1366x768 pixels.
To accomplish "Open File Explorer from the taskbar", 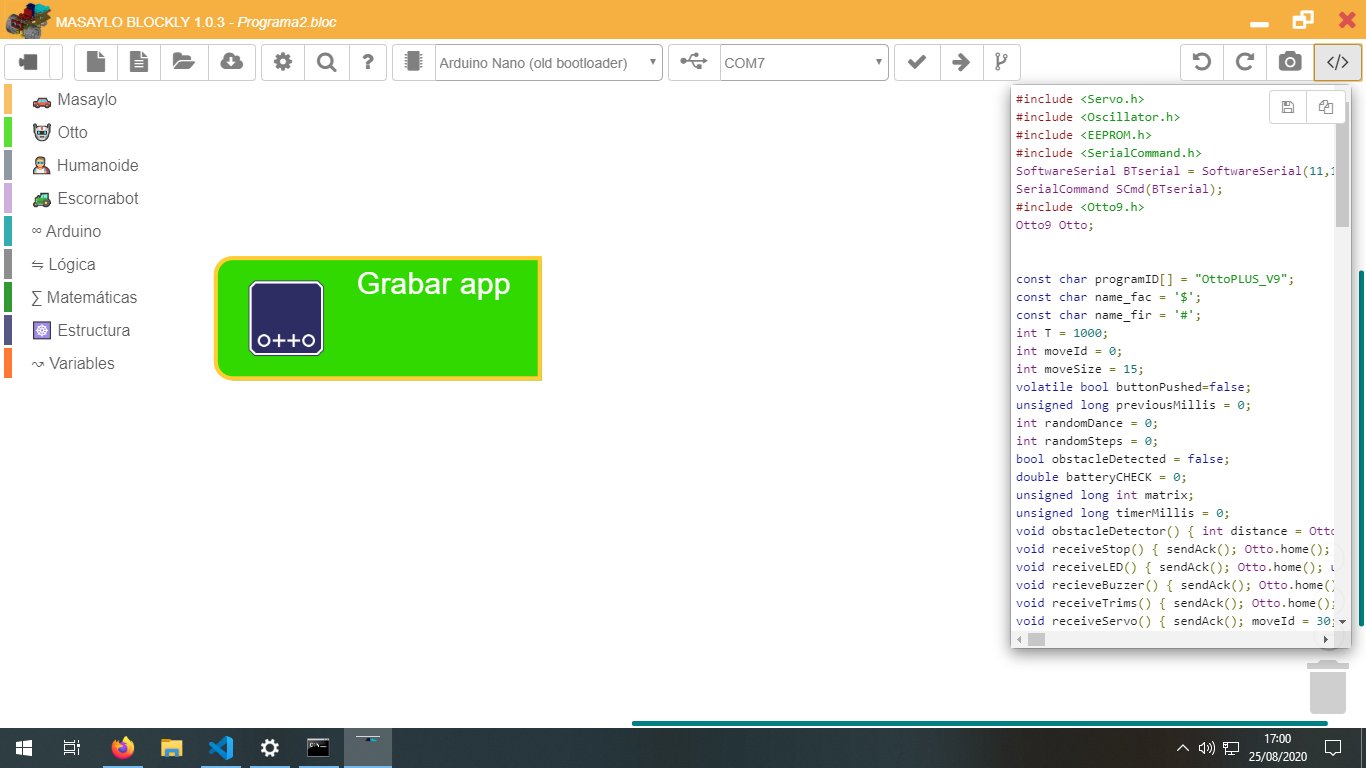I will coord(172,748).
